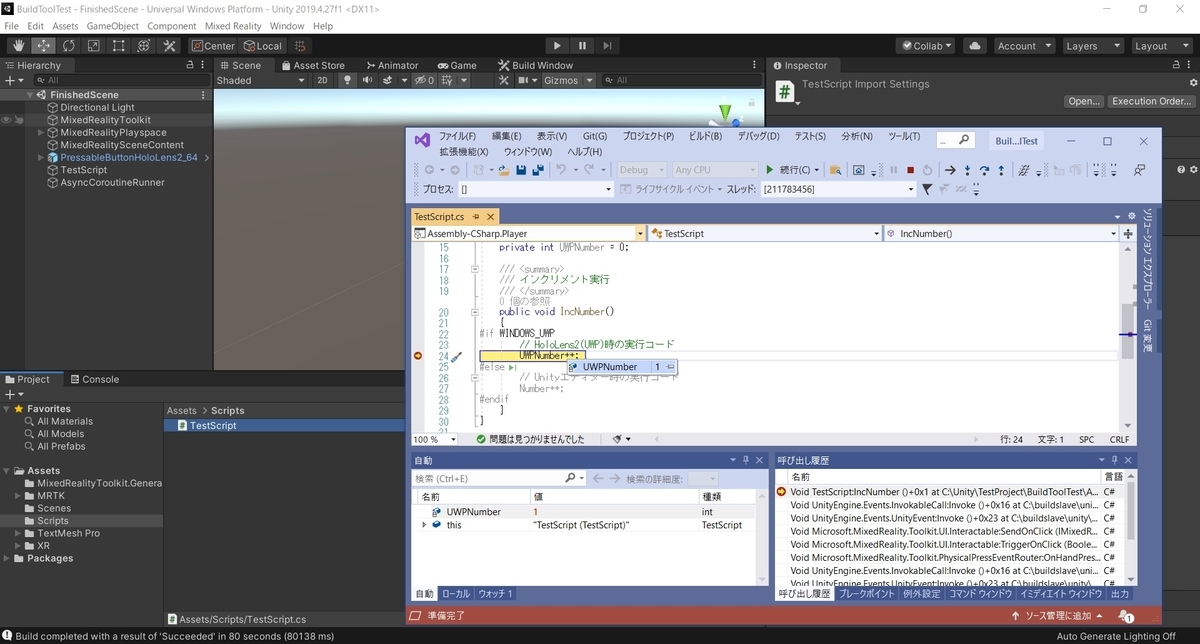Toggle Local handle rotation in Unity
The image size is (1200, 644).
[263, 46]
